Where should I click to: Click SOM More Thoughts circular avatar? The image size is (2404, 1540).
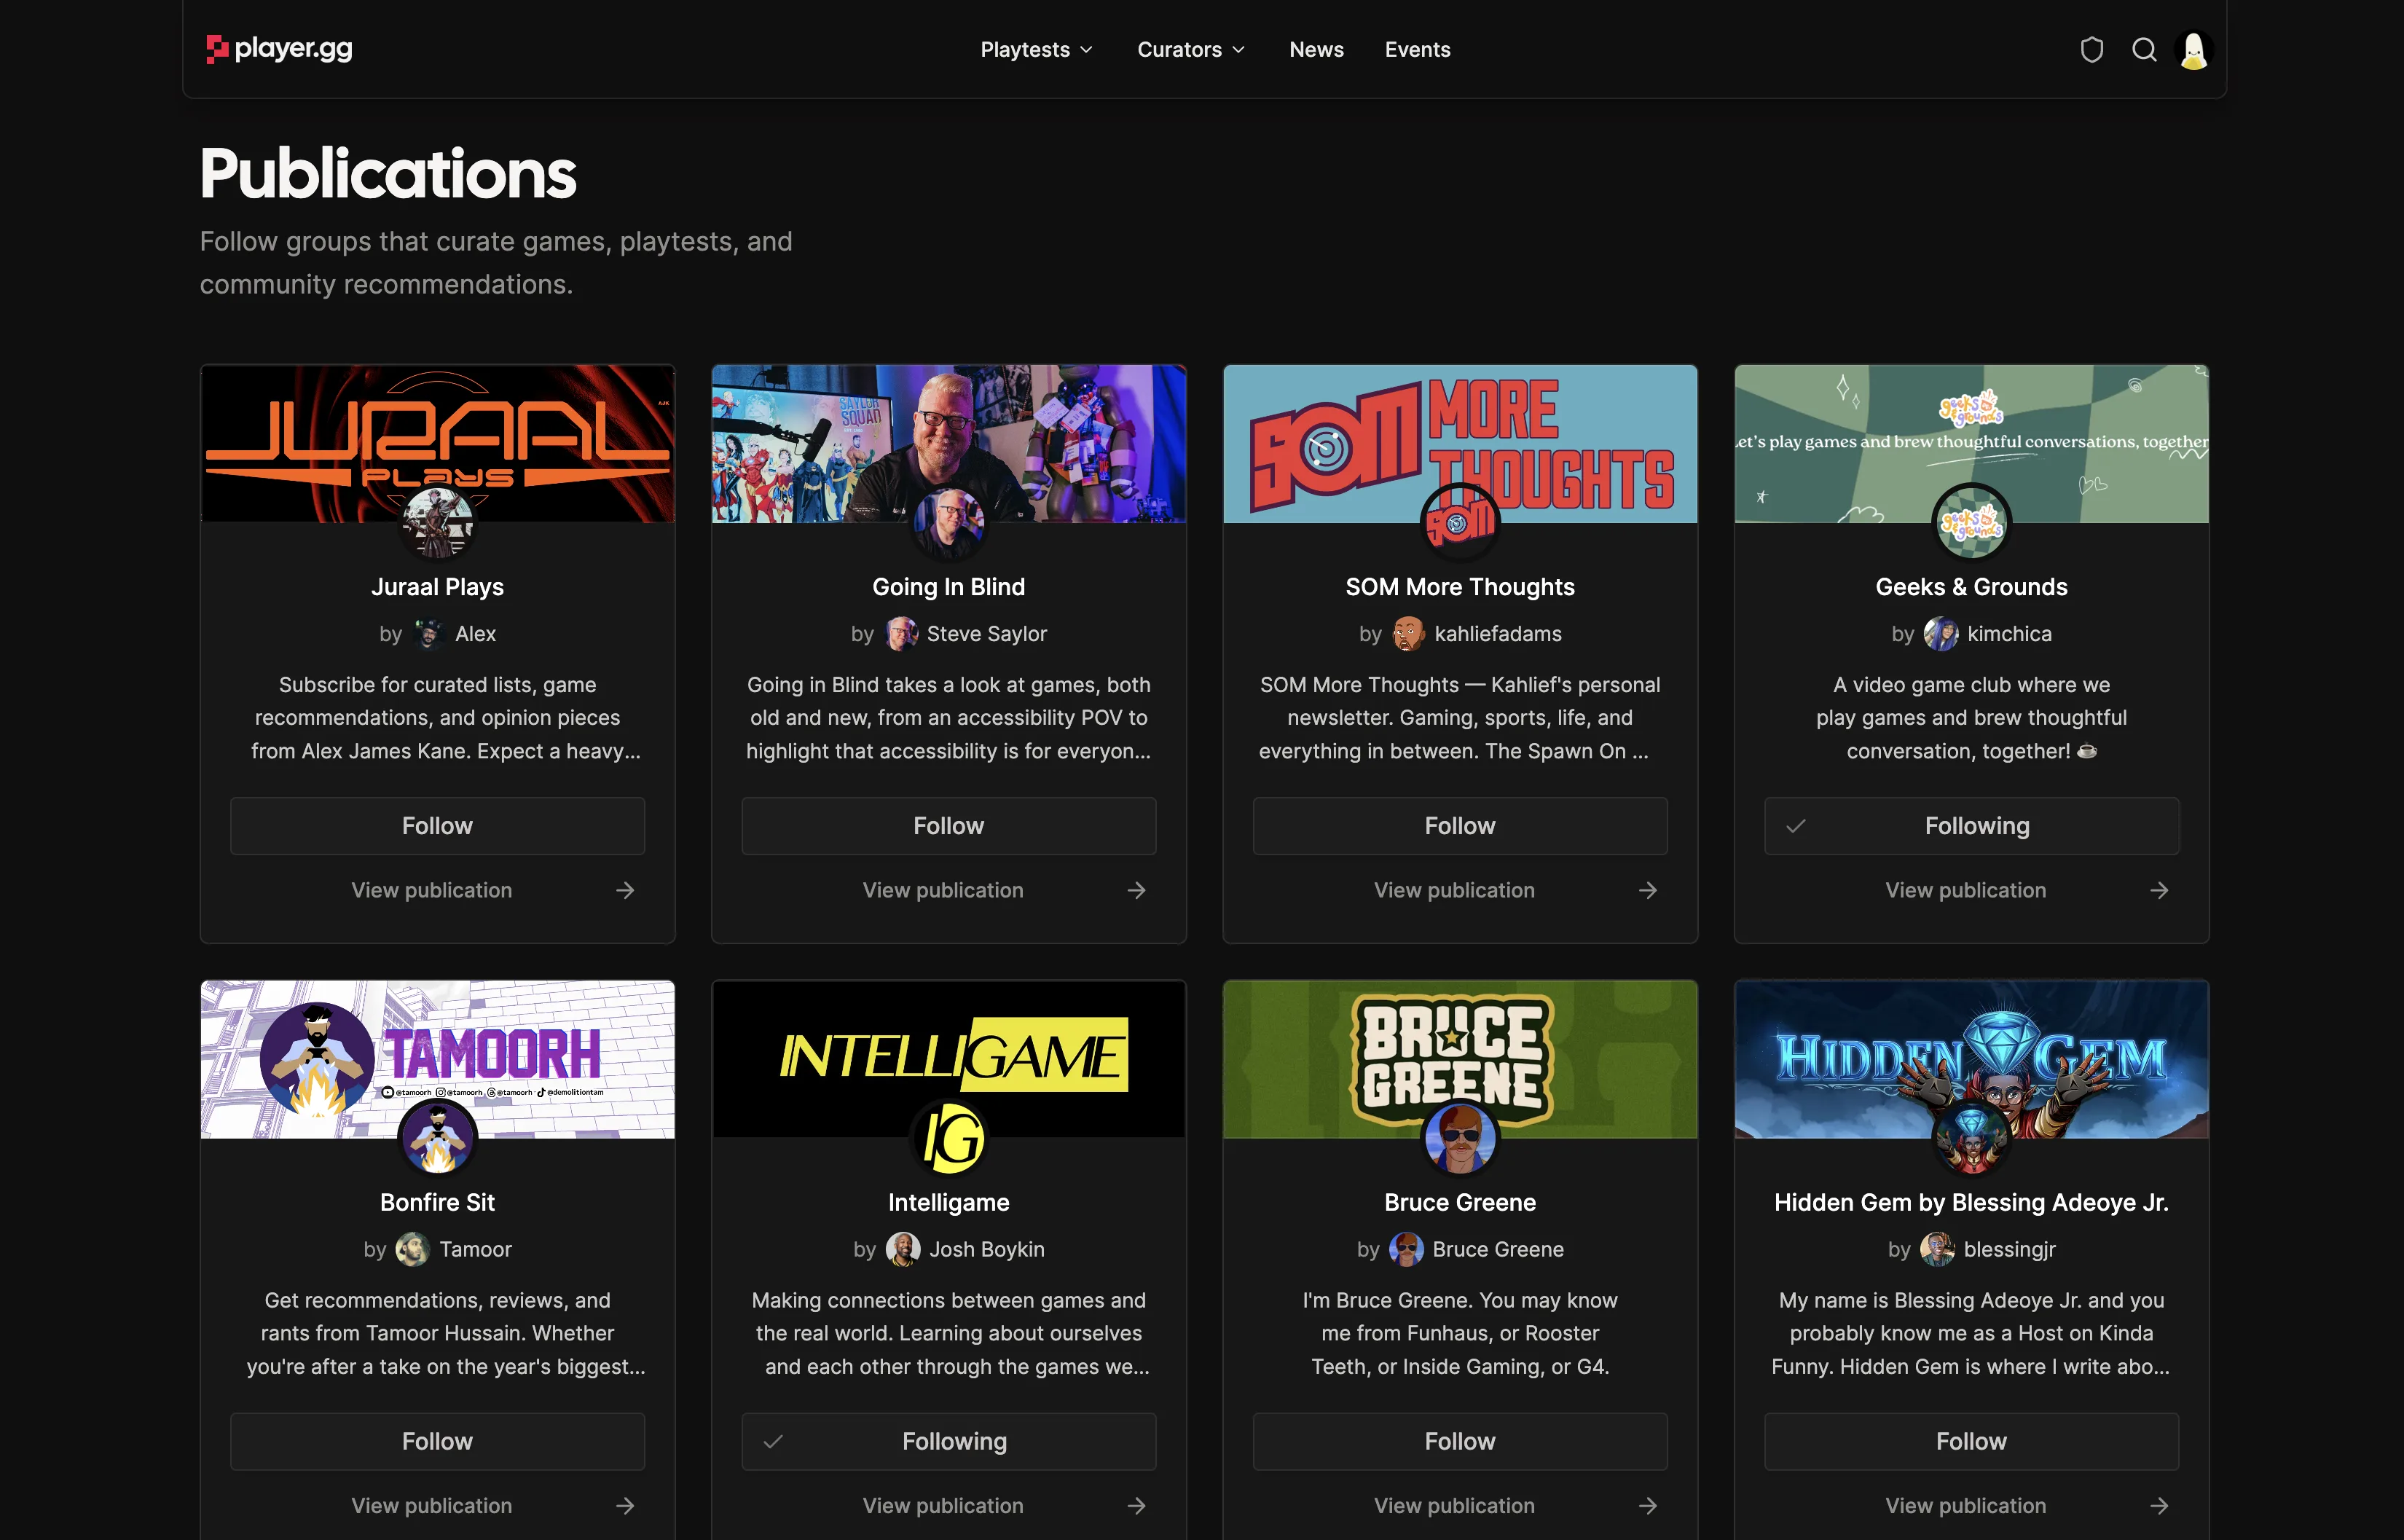pyautogui.click(x=1459, y=522)
